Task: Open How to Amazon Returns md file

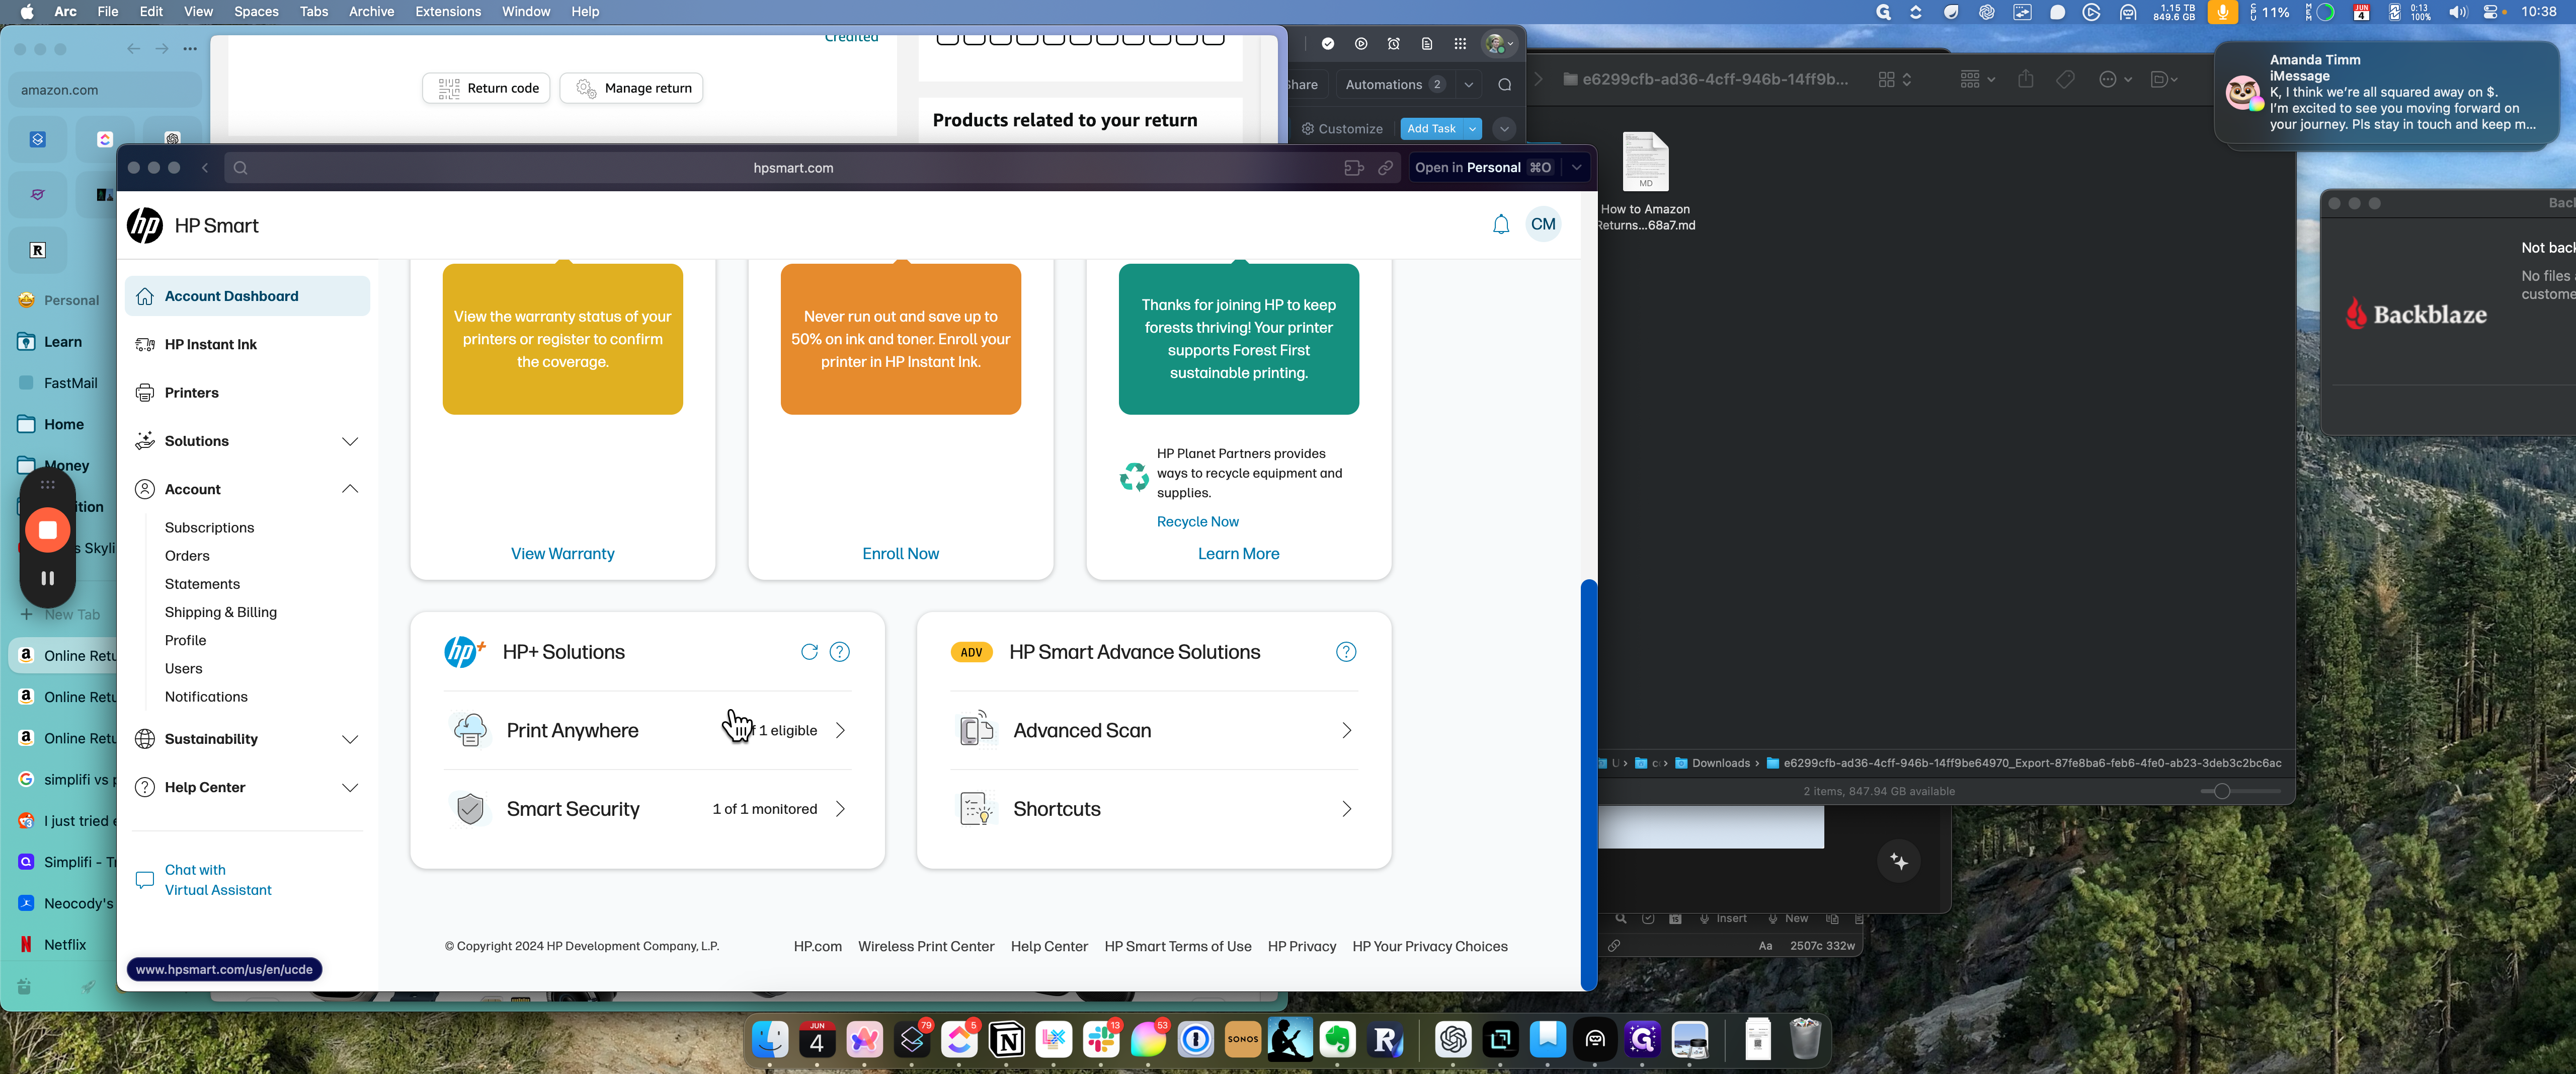Action: [1645, 182]
